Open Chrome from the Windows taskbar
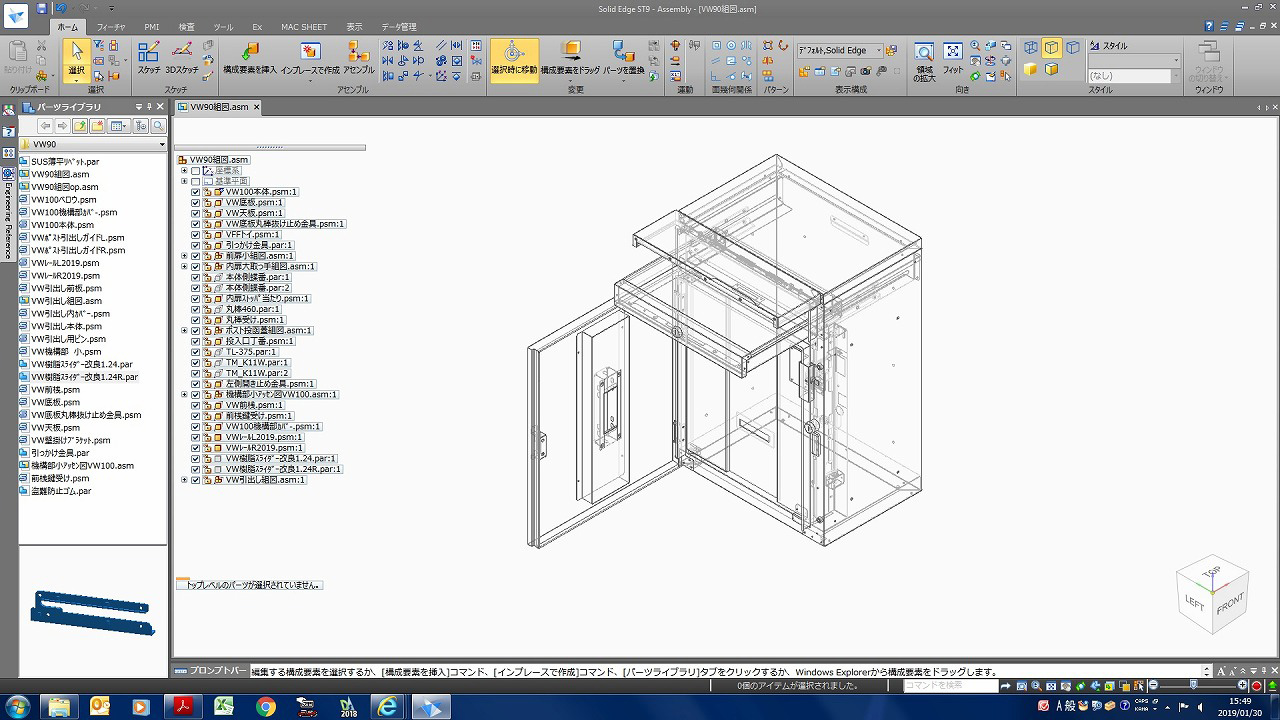Screen dimensions: 1280x720 click(x=265, y=707)
